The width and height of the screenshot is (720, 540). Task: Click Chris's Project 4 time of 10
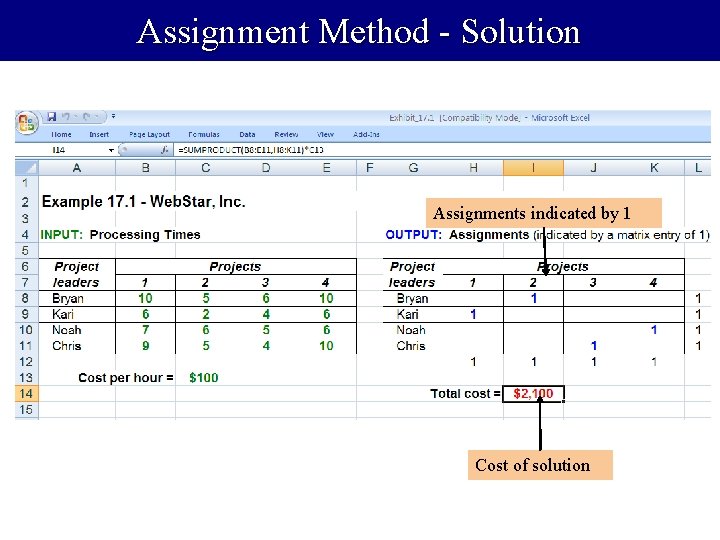(x=326, y=346)
